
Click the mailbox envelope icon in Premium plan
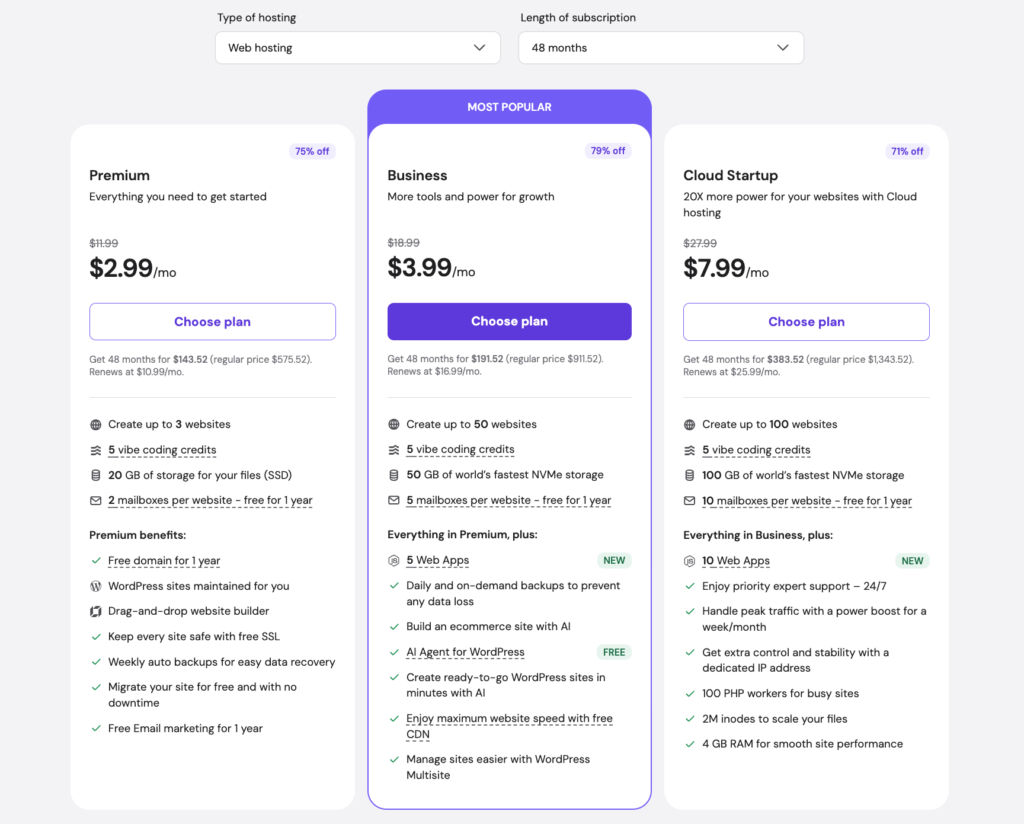96,501
